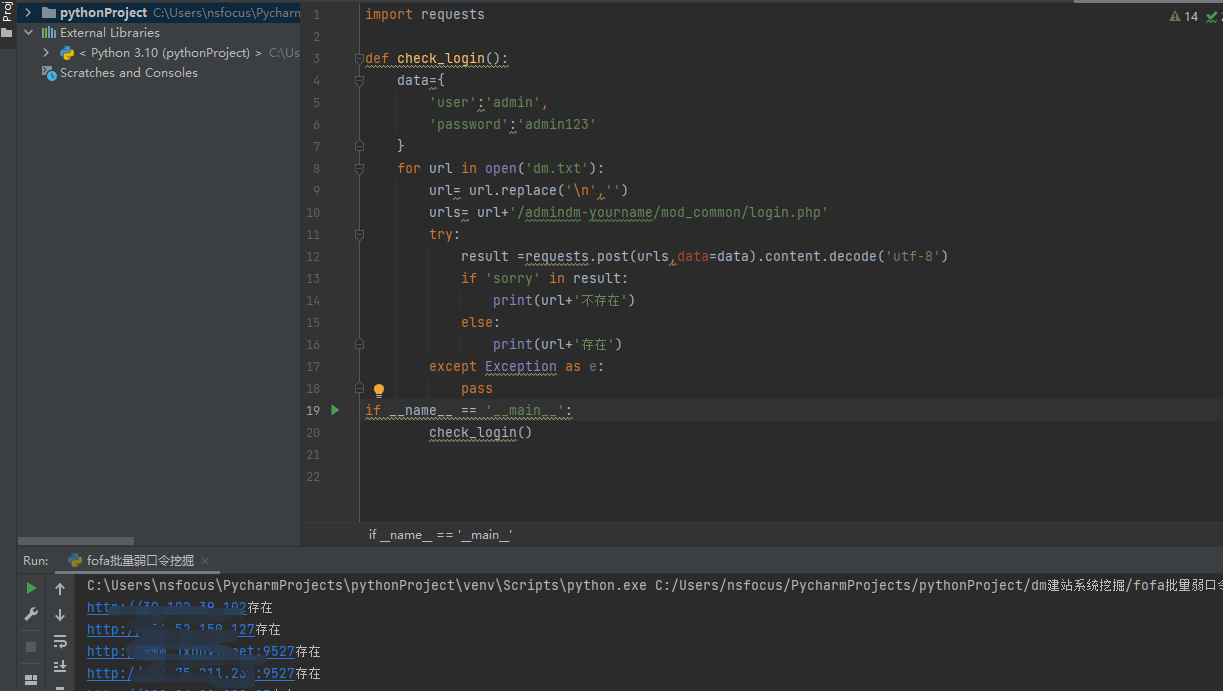Click the login.php path string line 10
Viewport: 1223px width, 691px height.
point(669,213)
